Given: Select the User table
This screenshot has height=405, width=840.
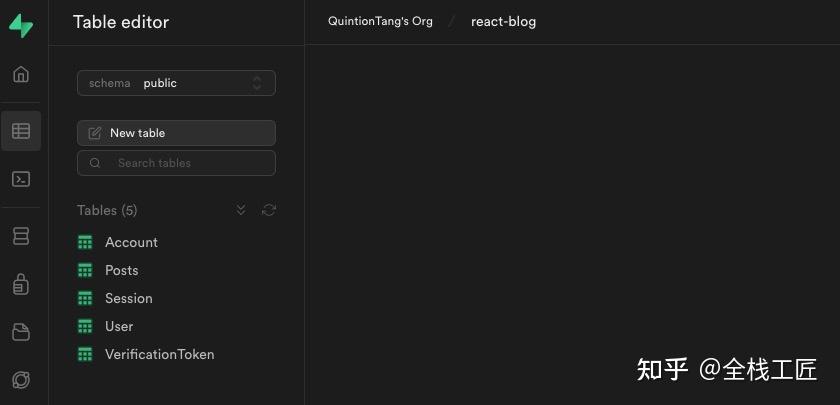Looking at the screenshot, I should pos(118,326).
